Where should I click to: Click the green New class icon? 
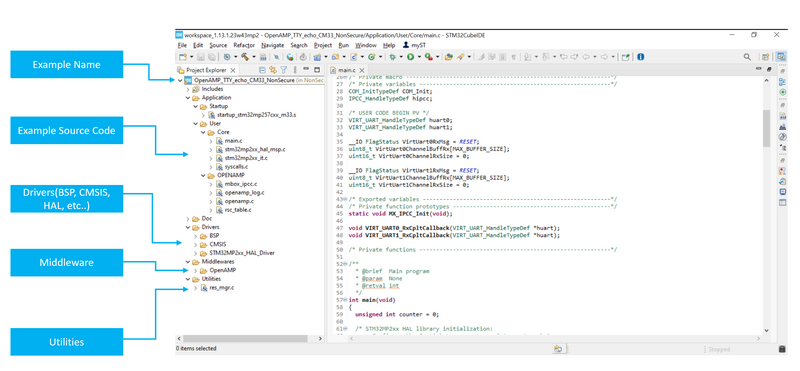pyautogui.click(x=372, y=57)
